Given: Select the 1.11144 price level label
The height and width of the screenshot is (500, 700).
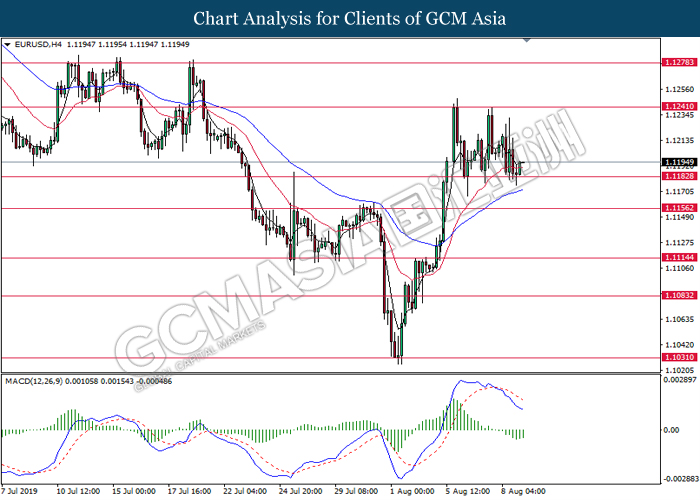Looking at the screenshot, I should (x=679, y=257).
